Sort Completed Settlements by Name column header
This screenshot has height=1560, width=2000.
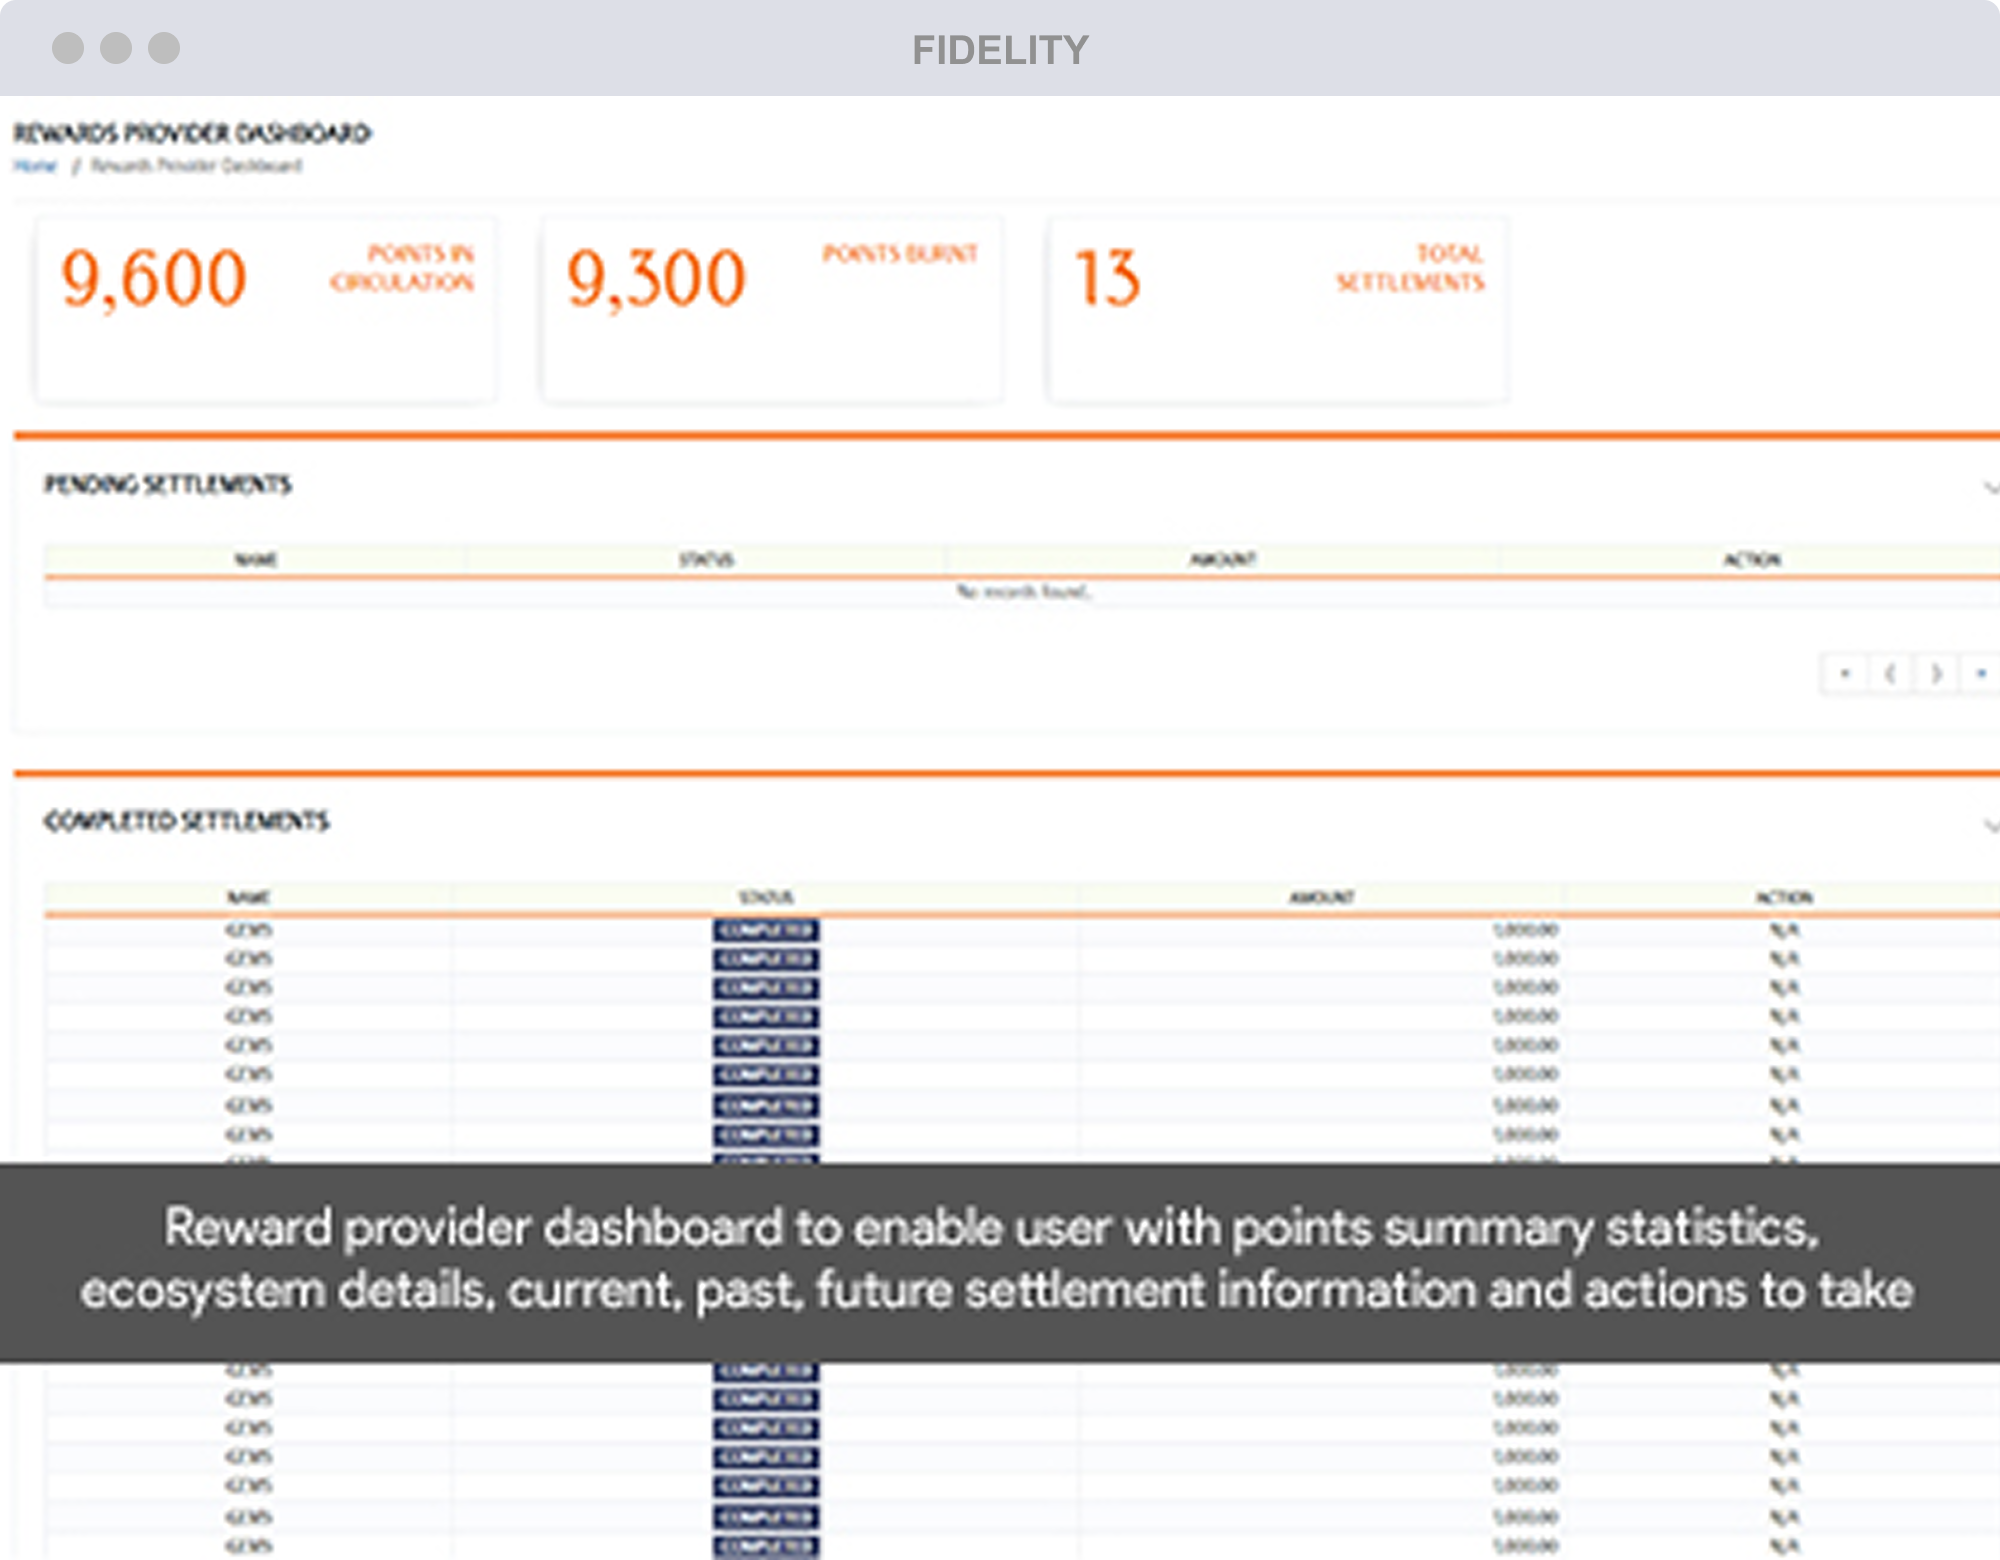point(248,897)
